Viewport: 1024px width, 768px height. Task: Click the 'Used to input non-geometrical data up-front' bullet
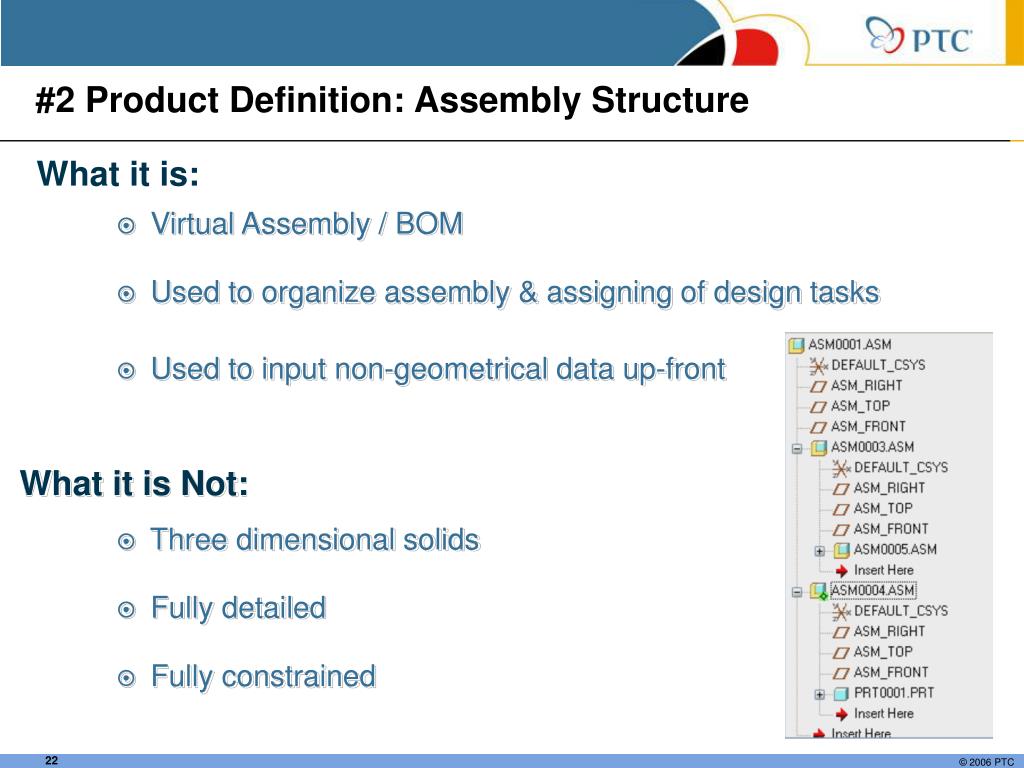point(438,369)
